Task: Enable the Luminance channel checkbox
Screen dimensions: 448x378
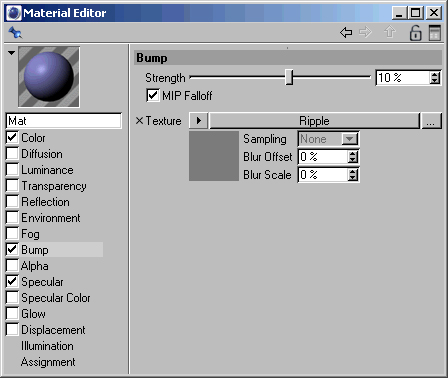Action: pos(12,169)
